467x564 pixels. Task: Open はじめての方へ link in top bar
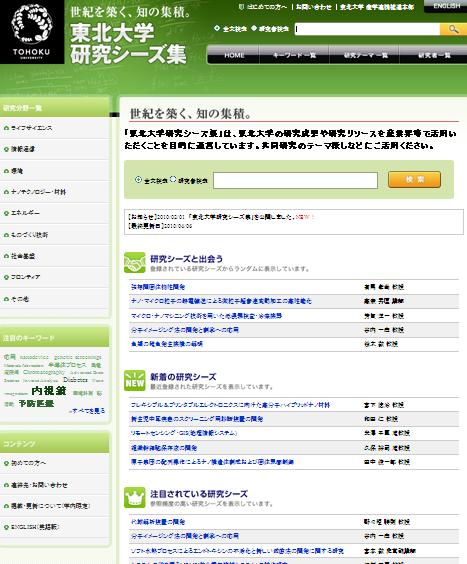[x=267, y=7]
